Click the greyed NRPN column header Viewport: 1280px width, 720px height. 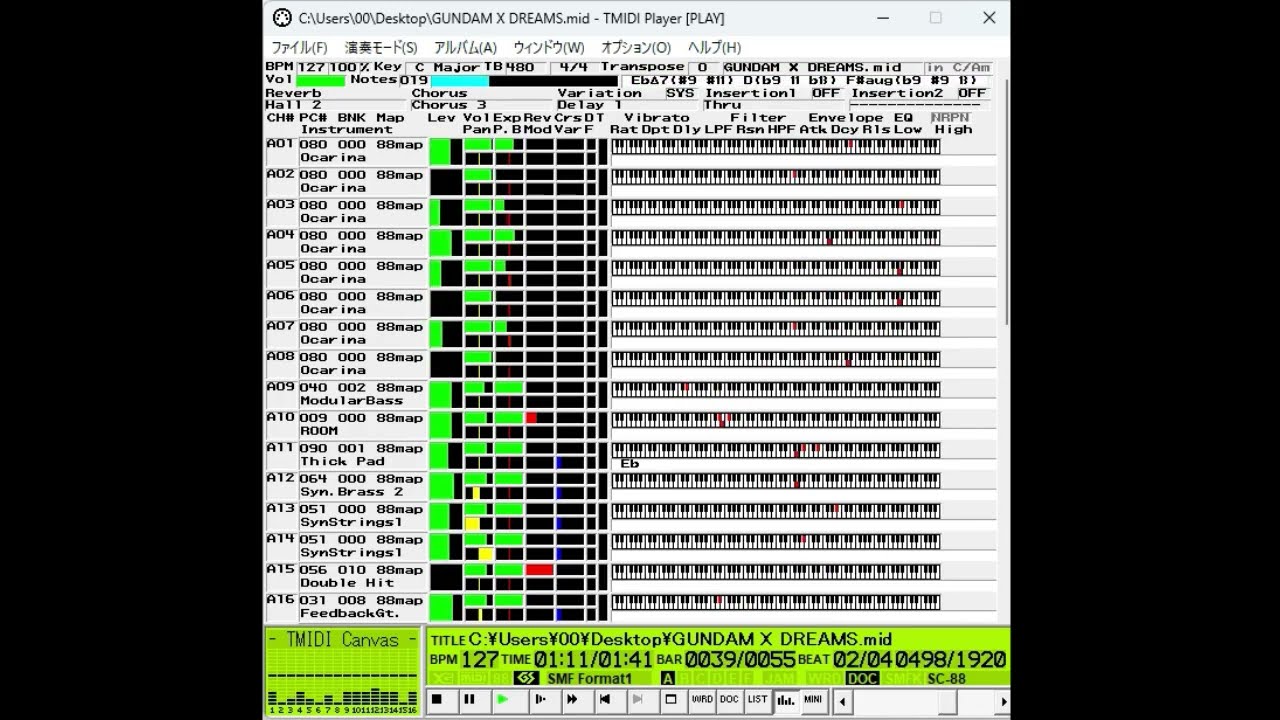[x=951, y=117]
